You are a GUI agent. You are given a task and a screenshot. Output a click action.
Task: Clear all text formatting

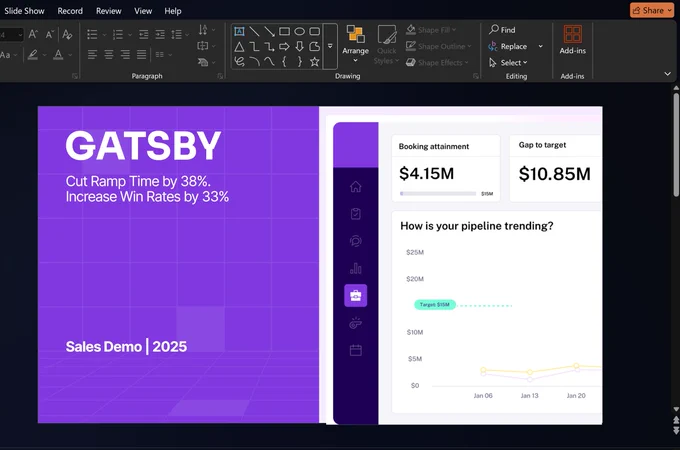pos(67,34)
